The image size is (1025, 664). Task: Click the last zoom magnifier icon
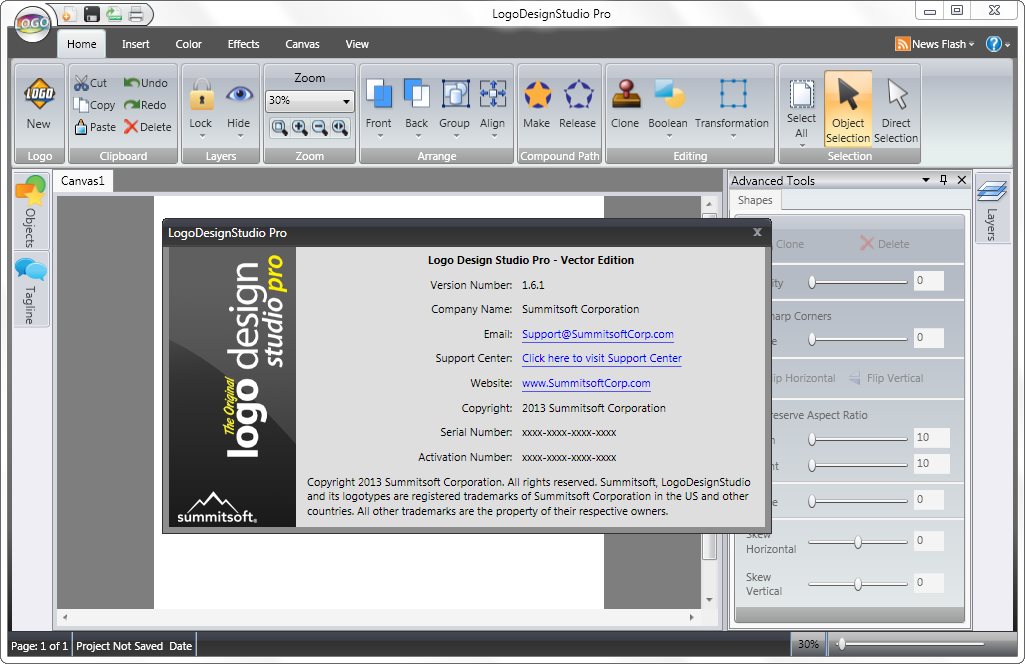point(340,128)
